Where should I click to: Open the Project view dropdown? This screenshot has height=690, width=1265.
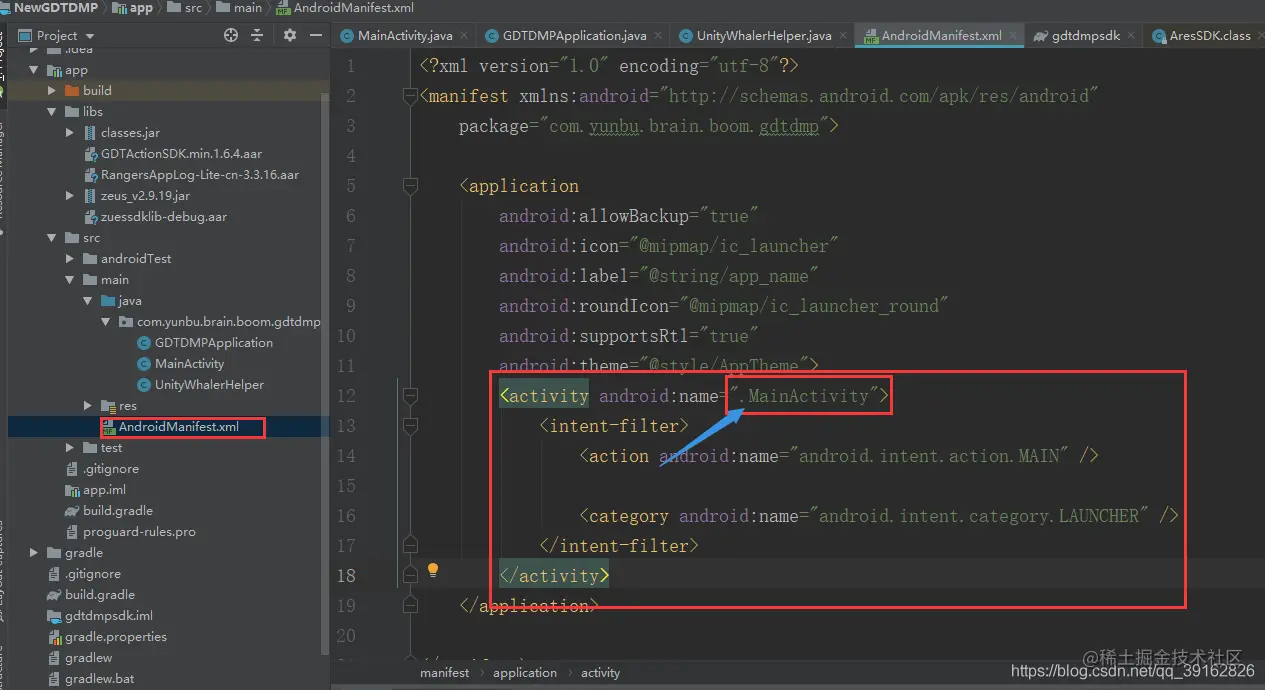[57, 35]
